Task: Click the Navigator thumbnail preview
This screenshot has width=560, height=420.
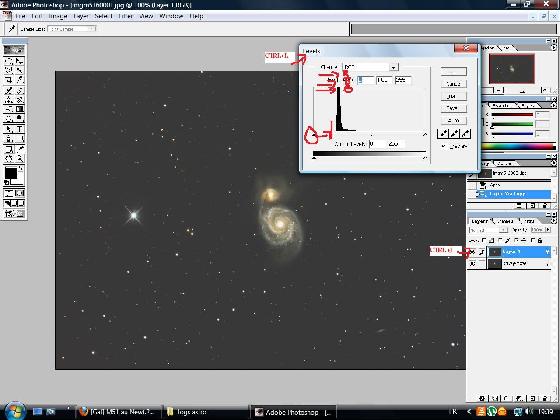Action: [x=511, y=69]
